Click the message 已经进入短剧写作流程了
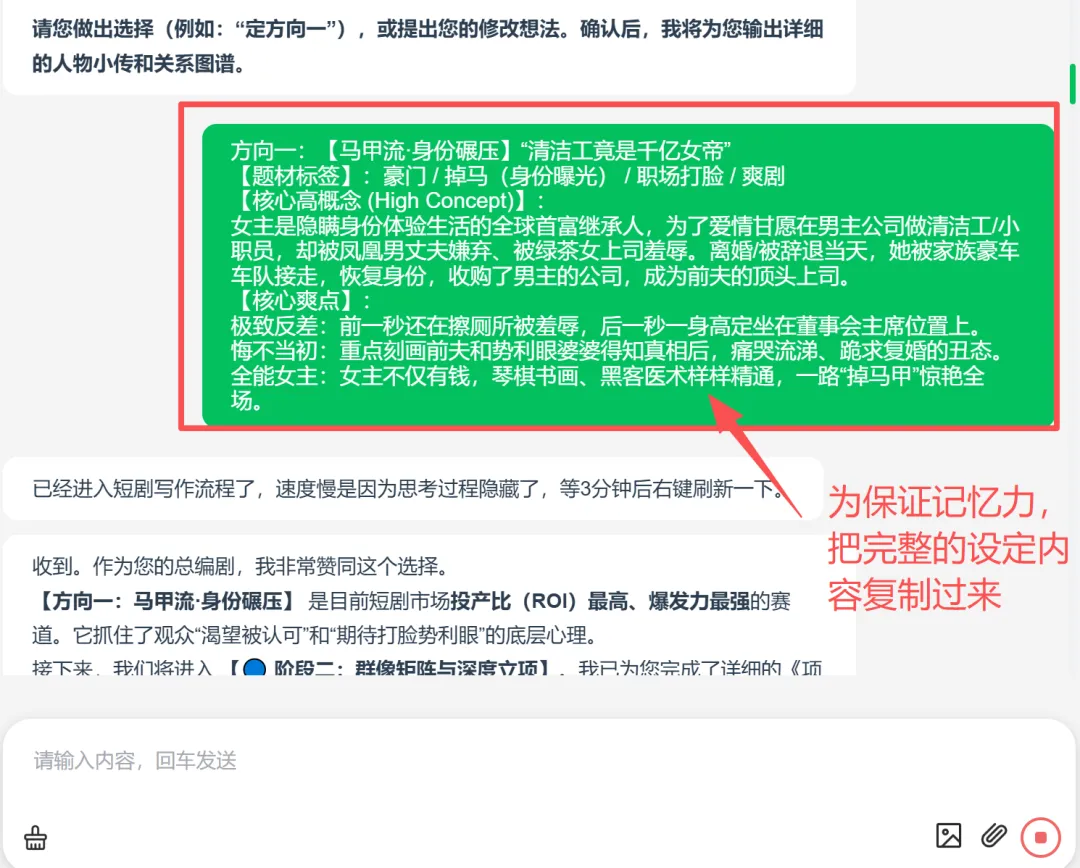Viewport: 1080px width, 868px height. pos(408,488)
